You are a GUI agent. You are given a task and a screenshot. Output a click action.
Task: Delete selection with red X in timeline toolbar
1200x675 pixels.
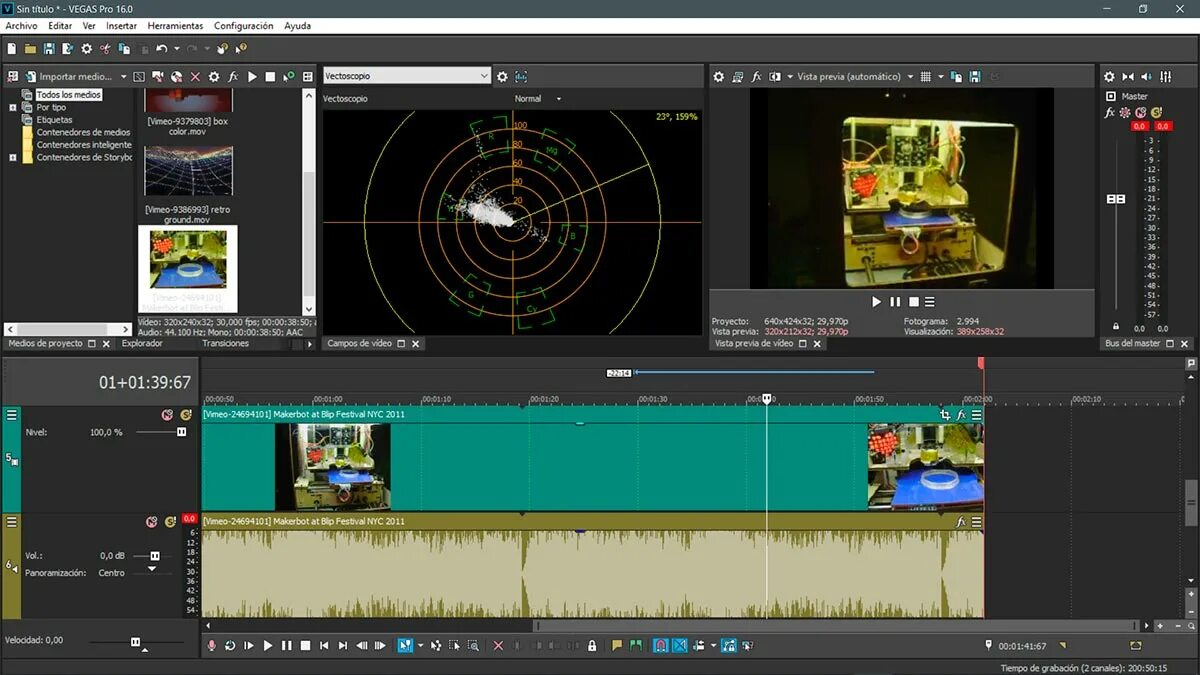[498, 646]
